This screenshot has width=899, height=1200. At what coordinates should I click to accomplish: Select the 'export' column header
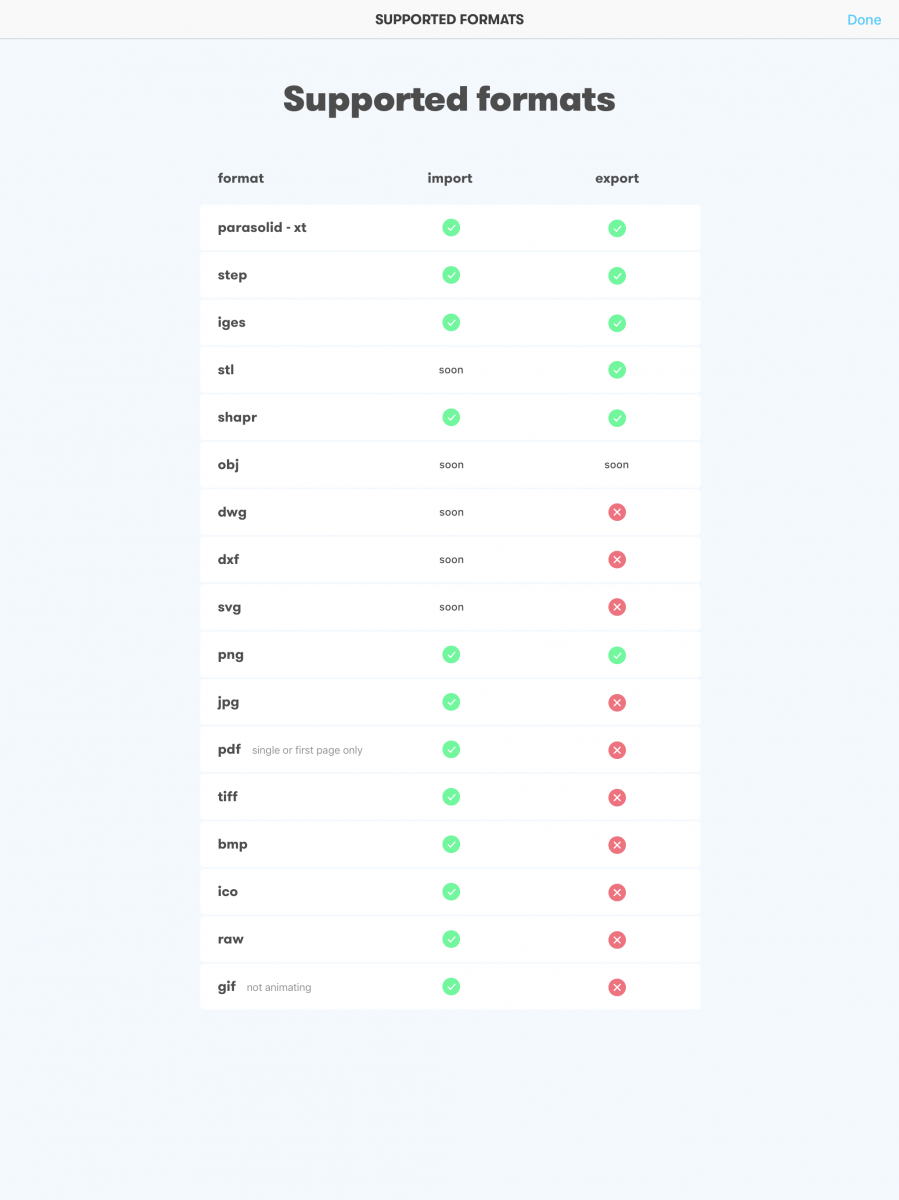coord(617,178)
